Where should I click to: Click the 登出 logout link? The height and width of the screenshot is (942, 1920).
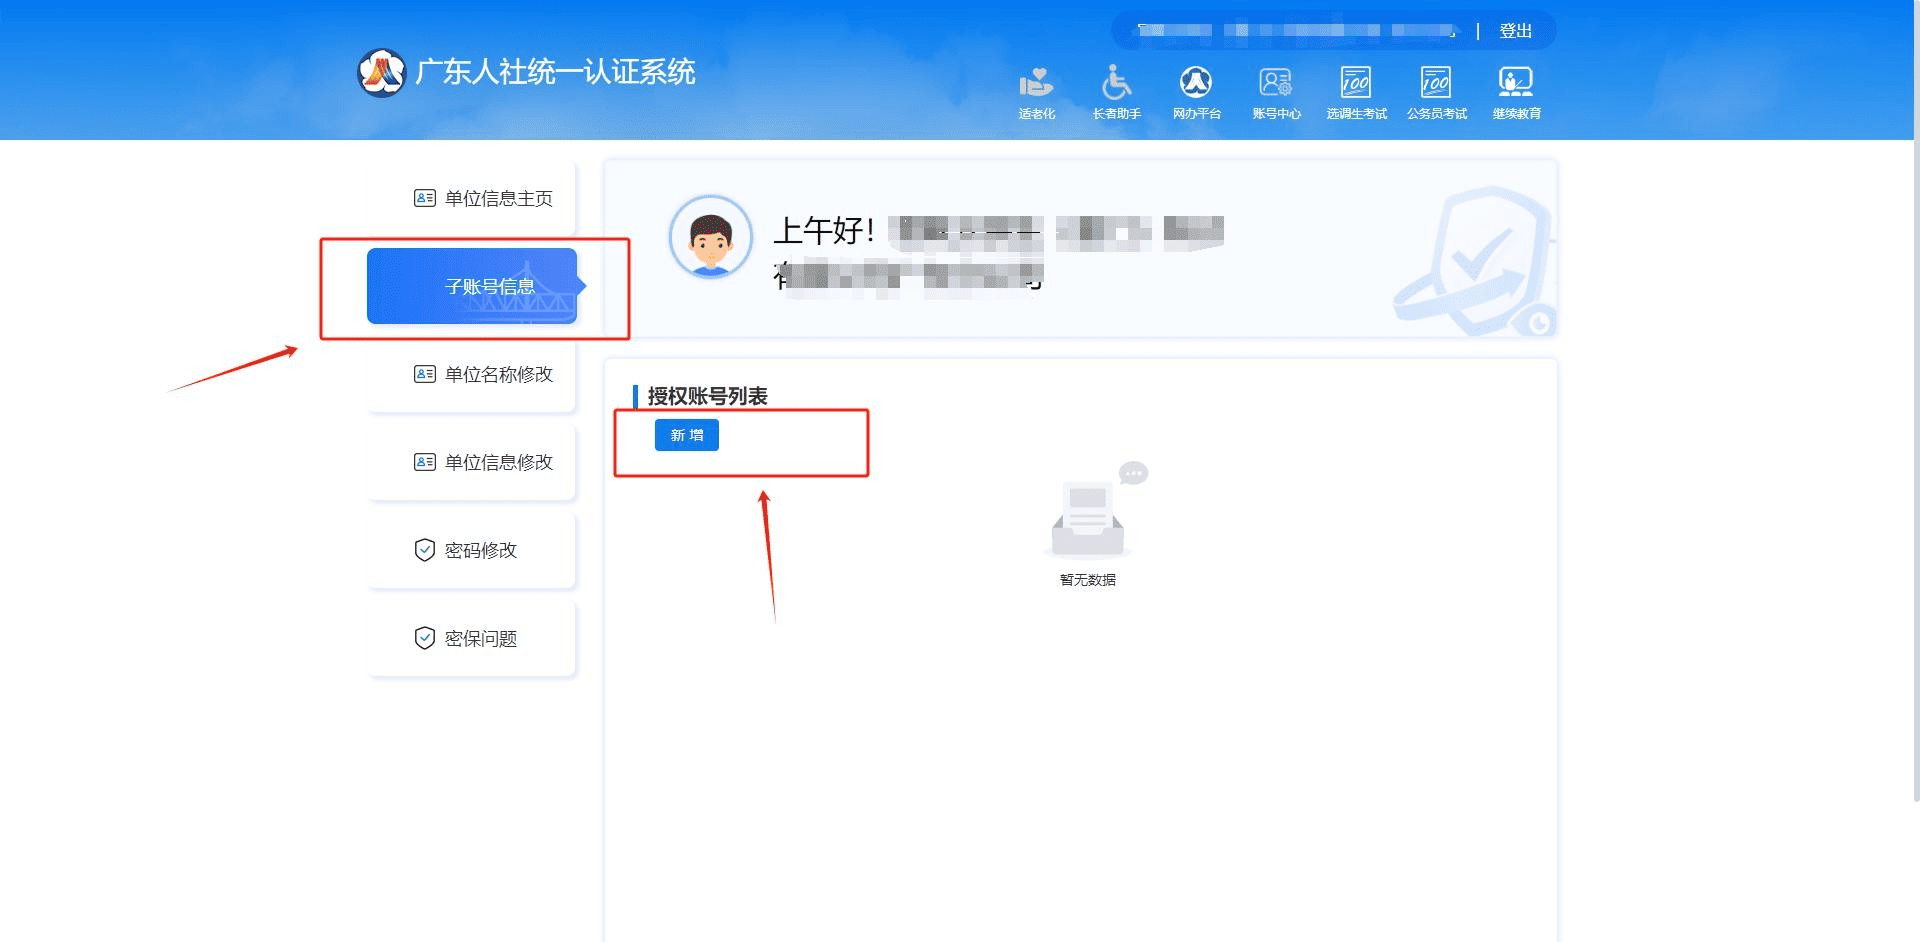pos(1515,31)
